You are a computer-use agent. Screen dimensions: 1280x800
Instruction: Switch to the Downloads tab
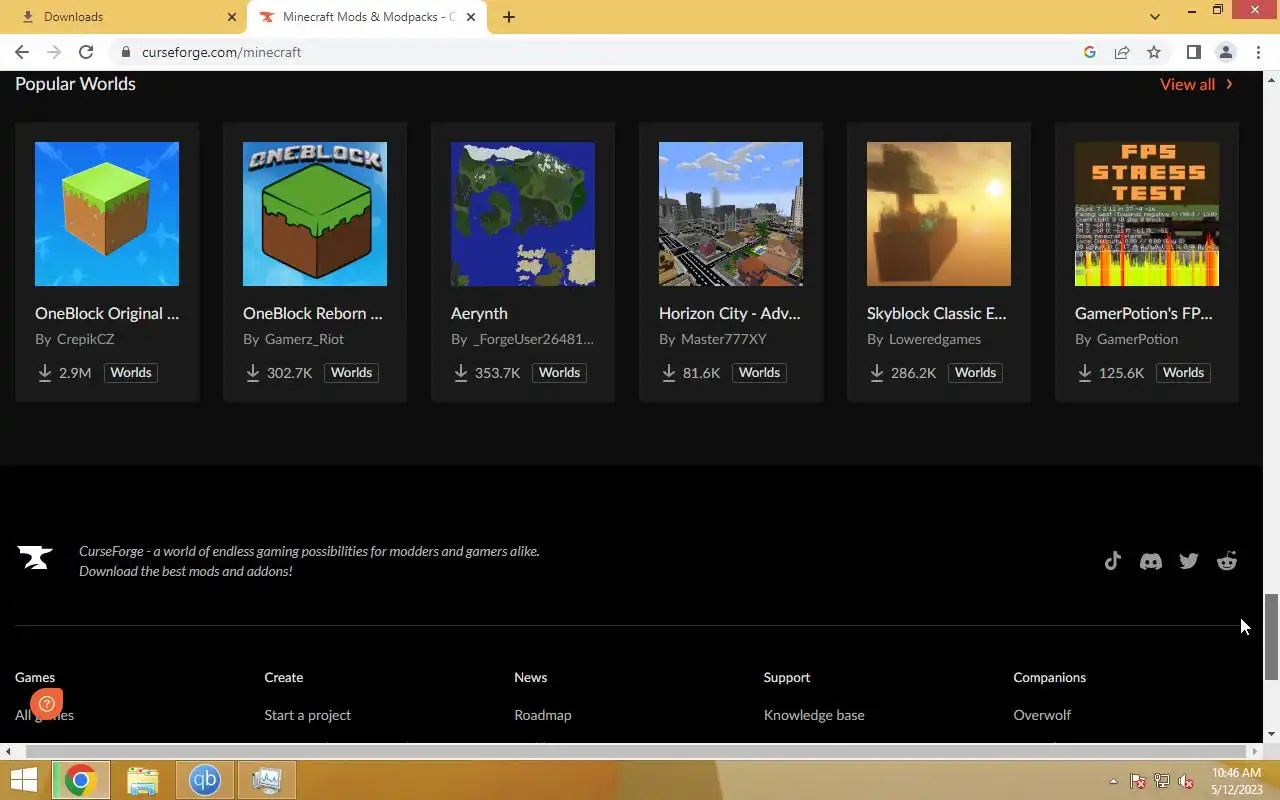coord(124,17)
